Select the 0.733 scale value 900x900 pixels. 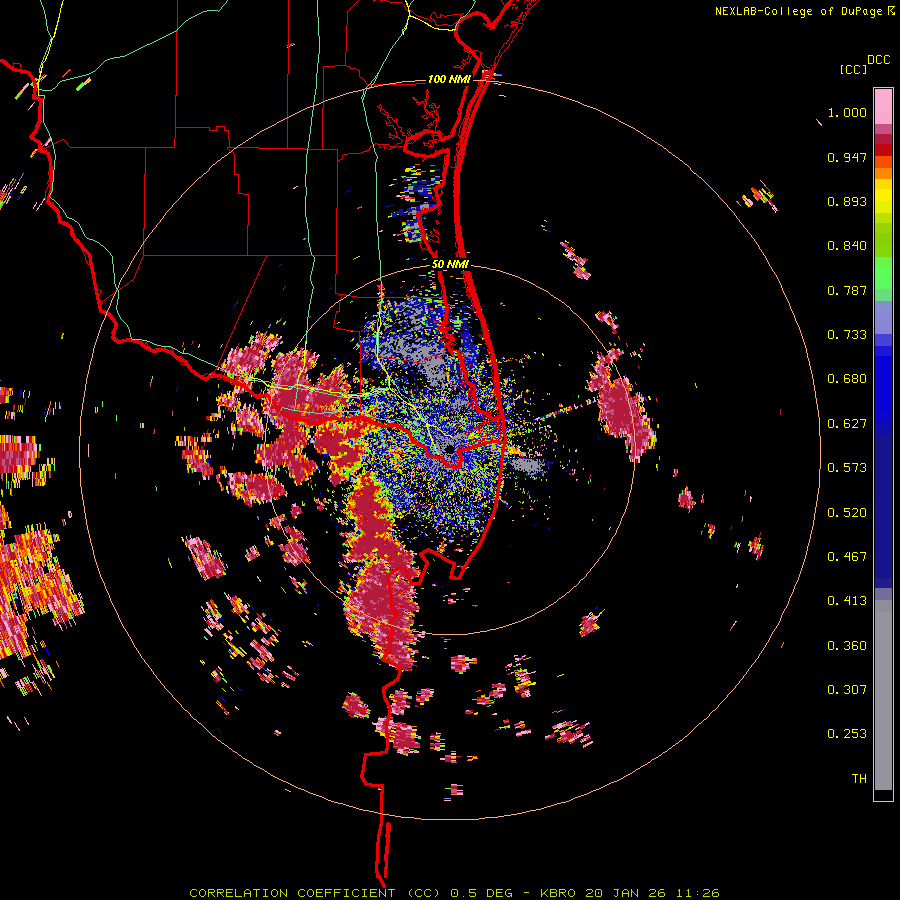pos(847,335)
